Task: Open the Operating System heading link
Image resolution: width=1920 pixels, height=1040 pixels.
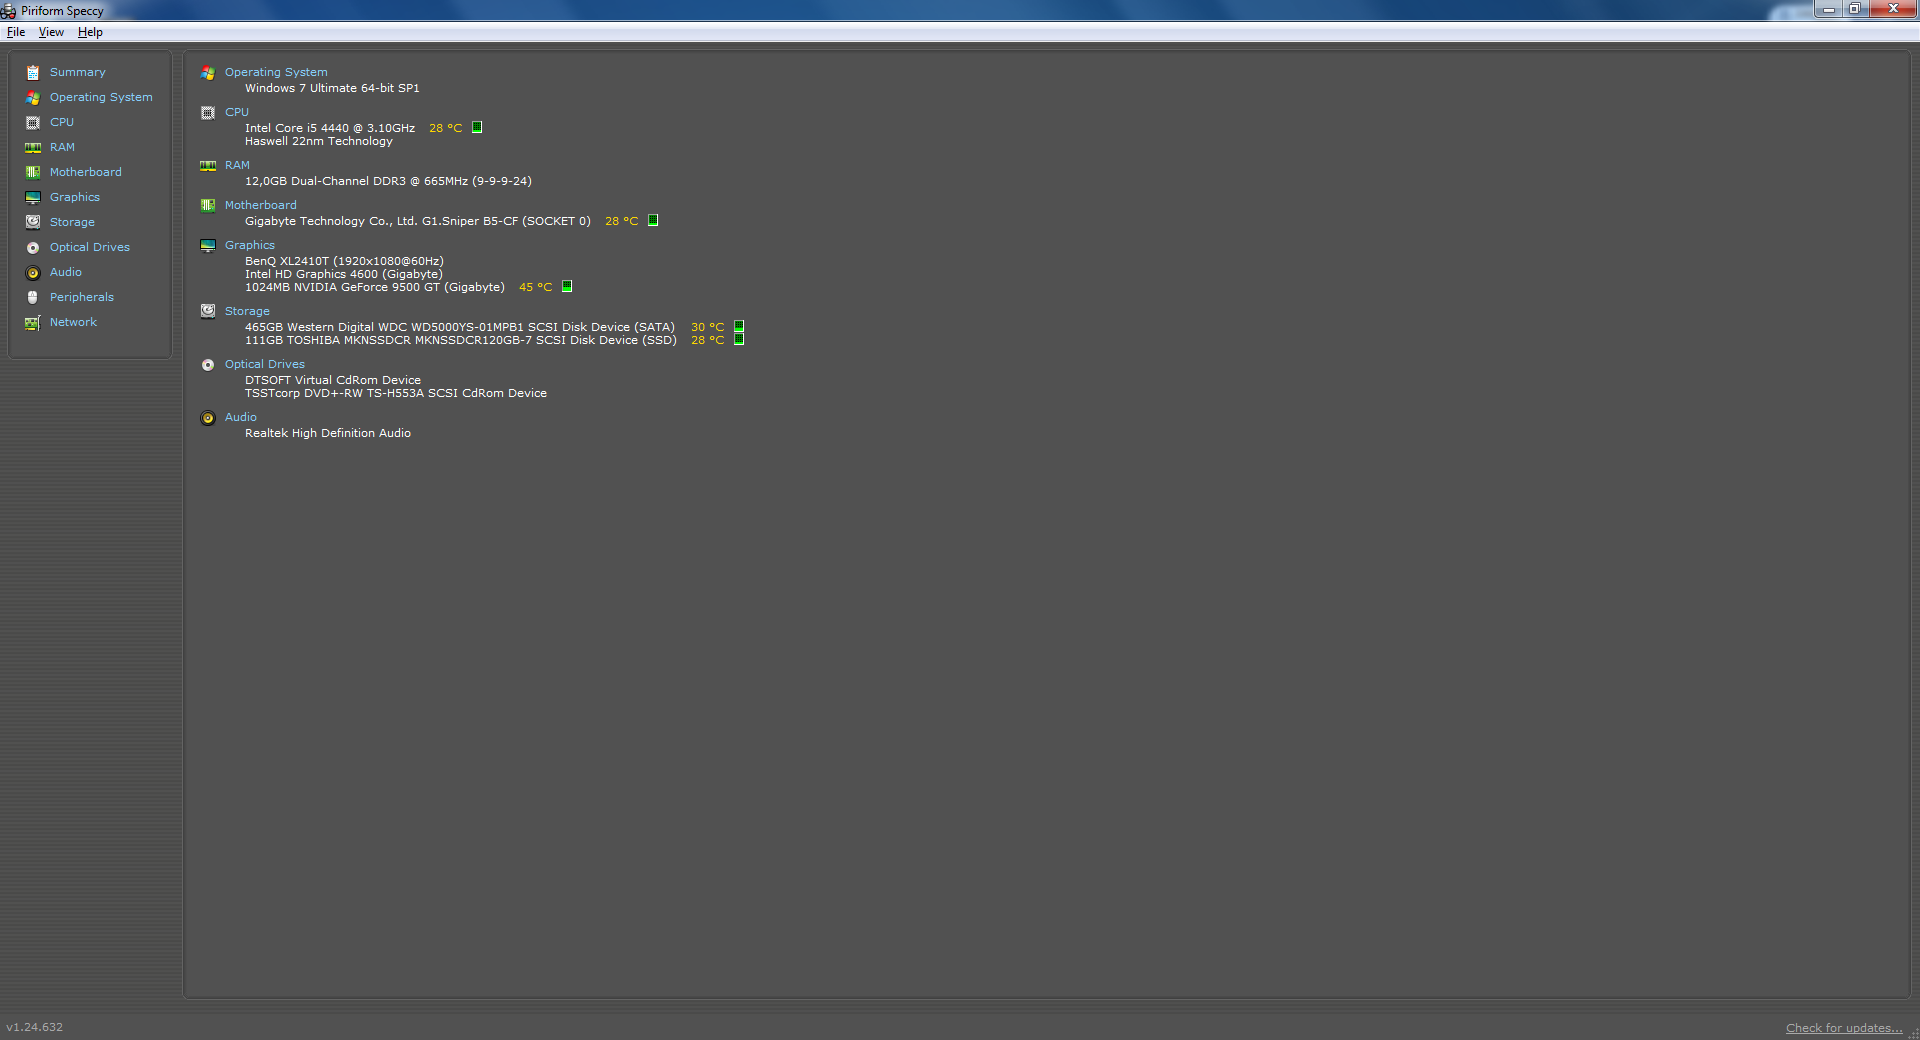Action: [276, 72]
